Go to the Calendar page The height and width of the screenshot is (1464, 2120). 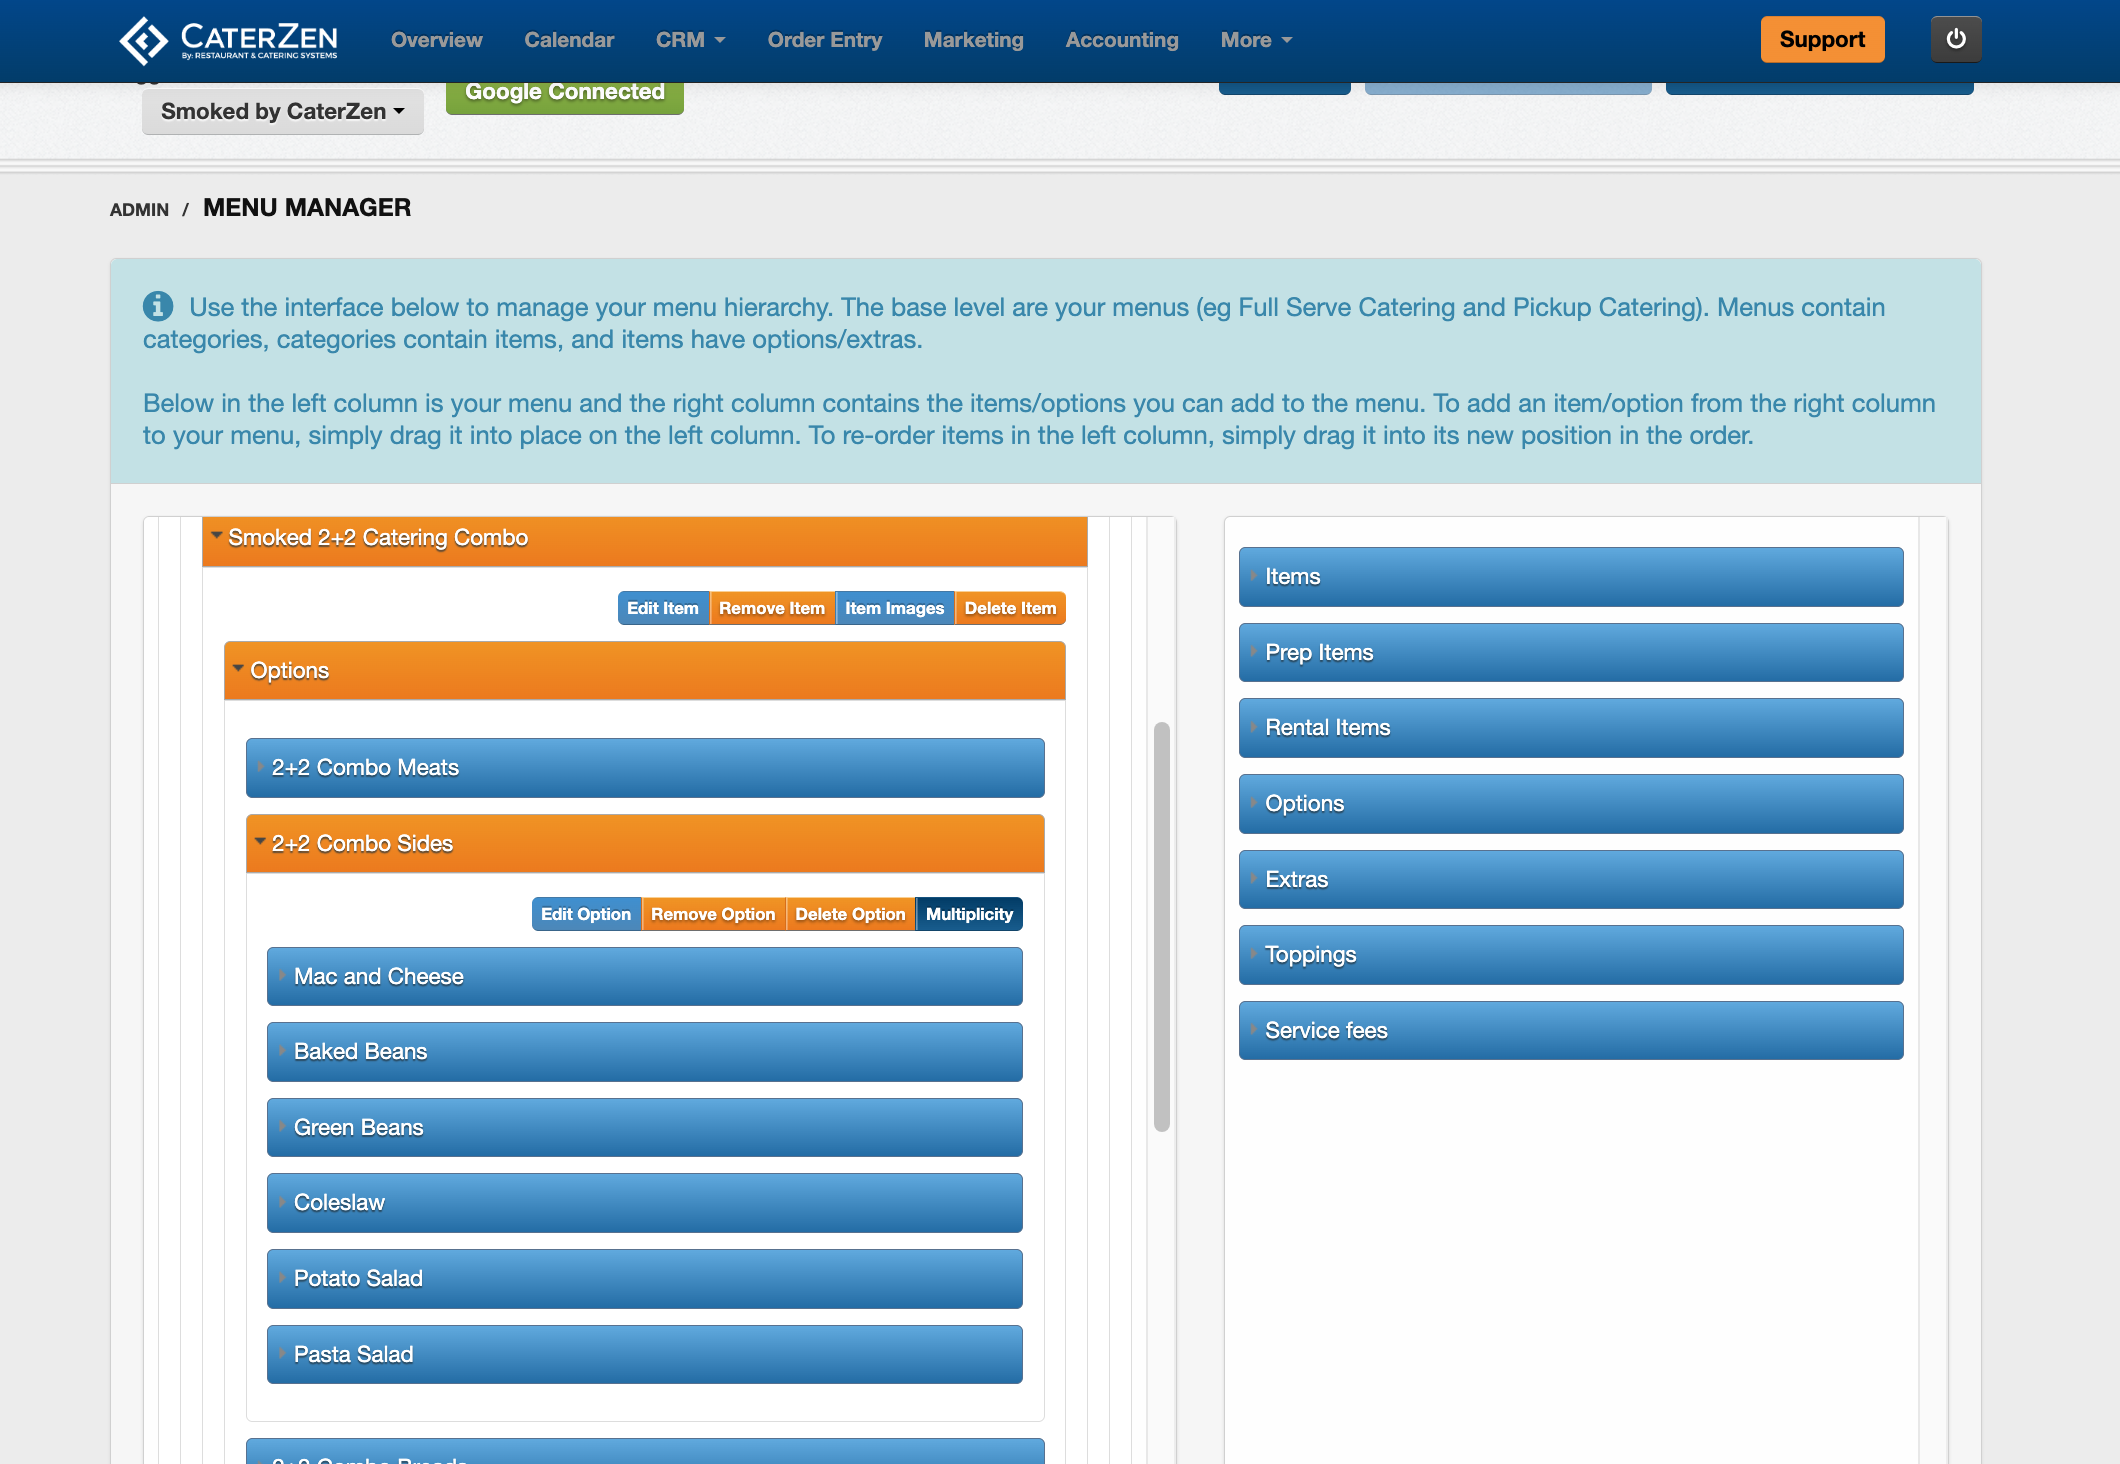point(569,40)
